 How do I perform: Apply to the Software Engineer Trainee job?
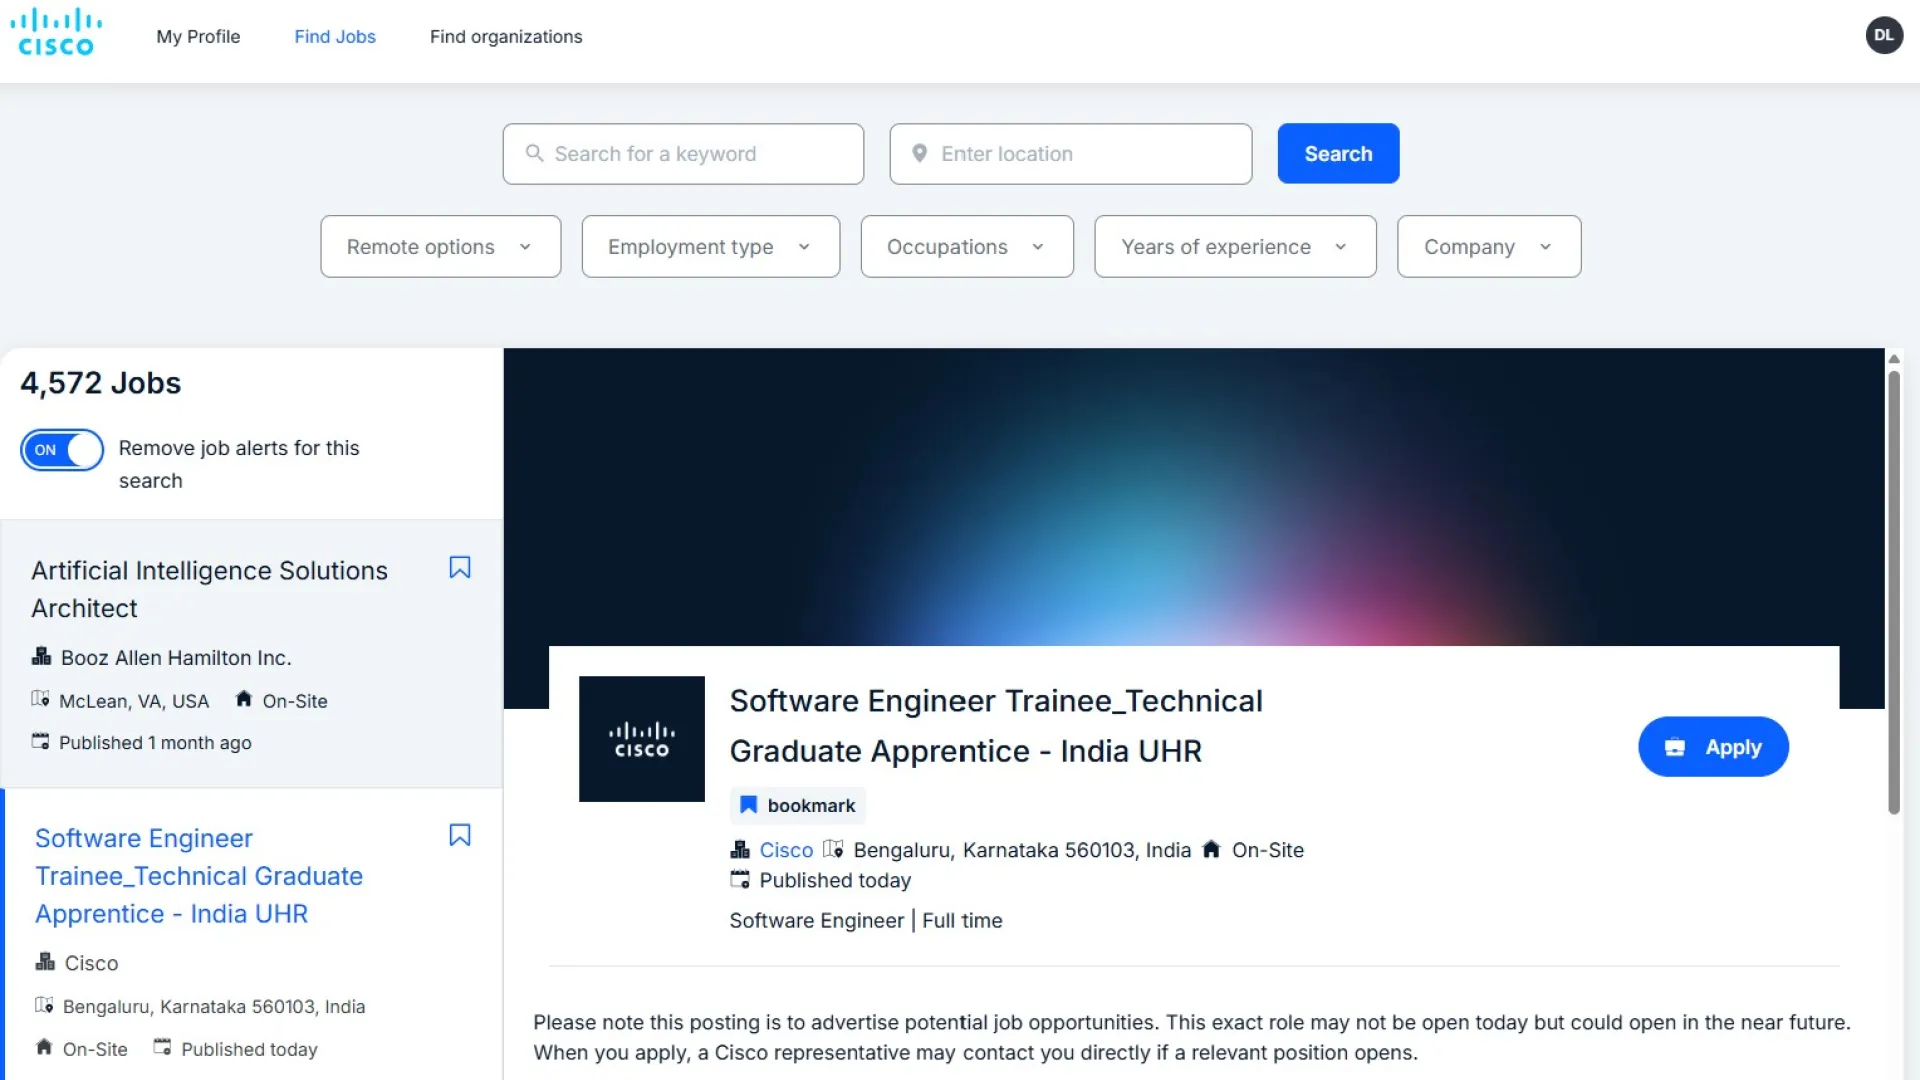tap(1713, 747)
